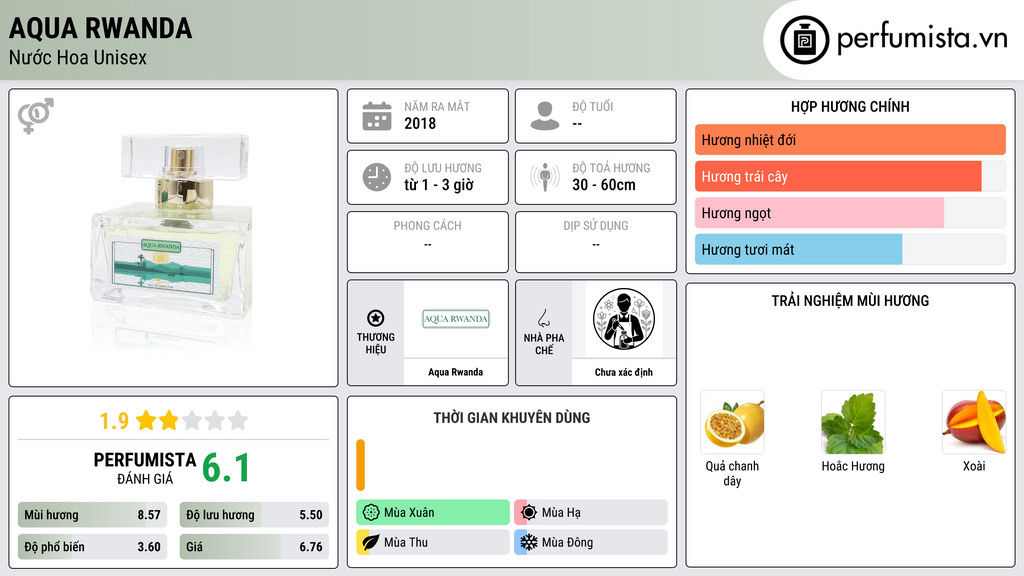Click the Thời gian khuyên dùng heading
This screenshot has width=1024, height=576.
click(512, 418)
